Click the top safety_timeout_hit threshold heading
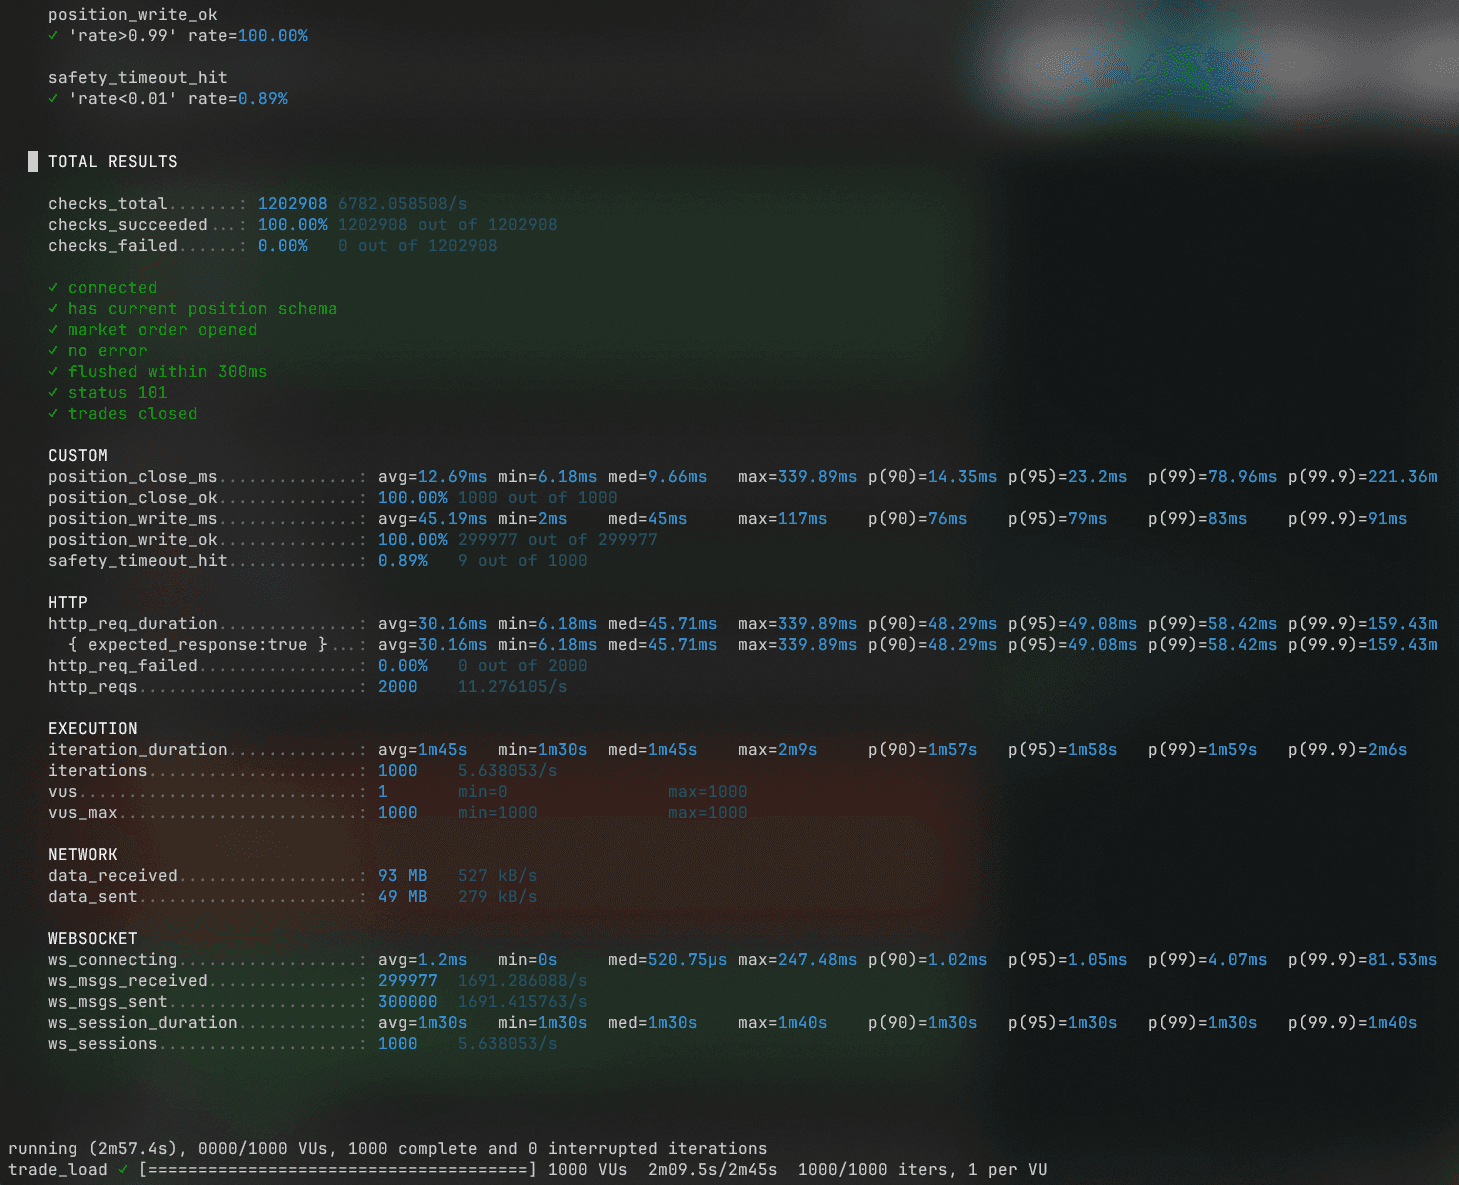Viewport: 1459px width, 1185px height. tap(138, 78)
